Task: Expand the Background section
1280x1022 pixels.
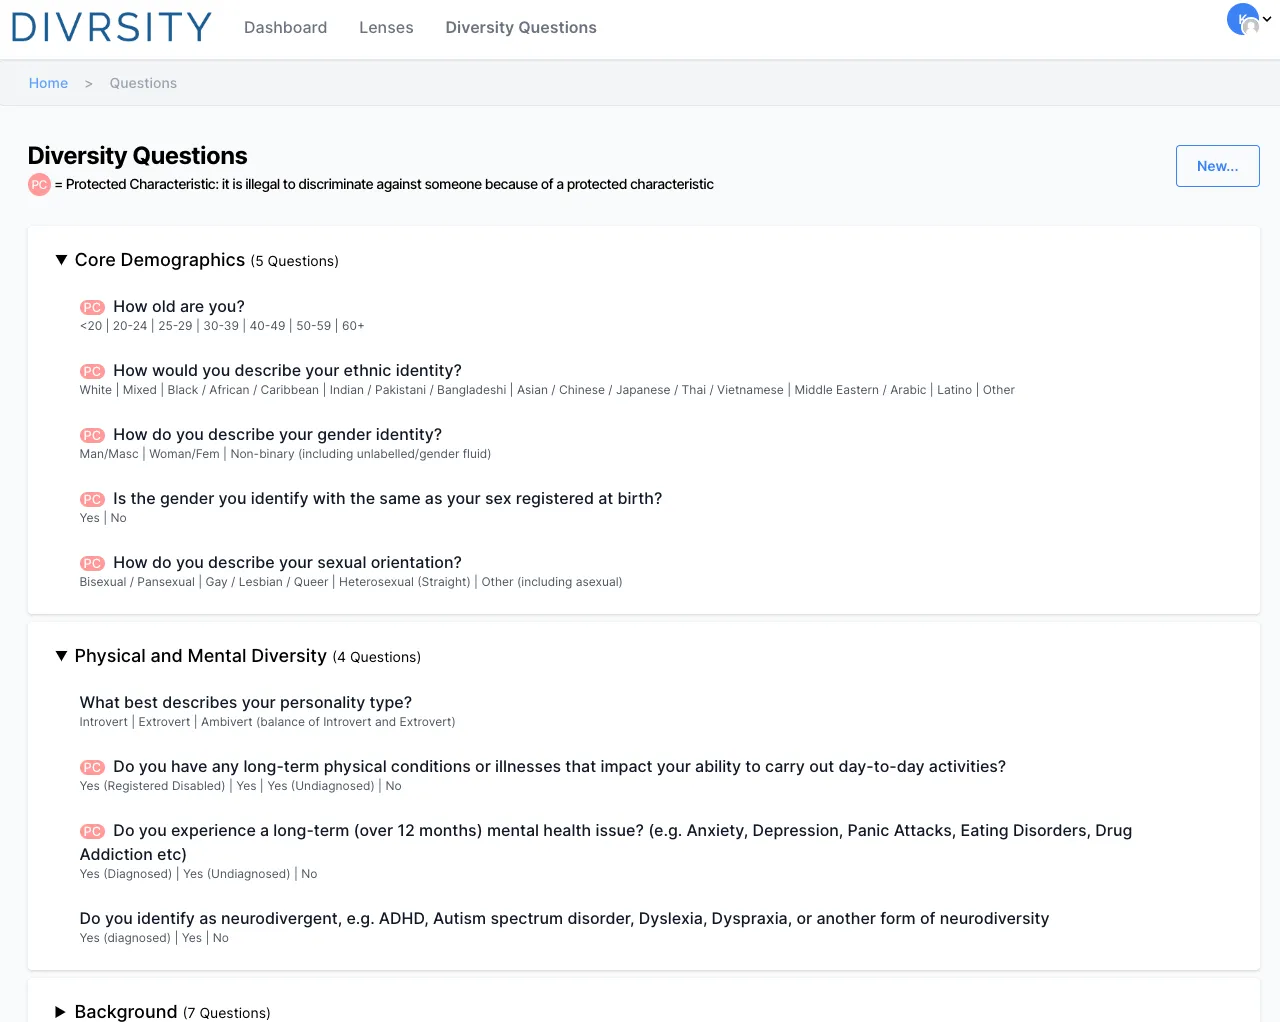Action: tap(61, 1011)
